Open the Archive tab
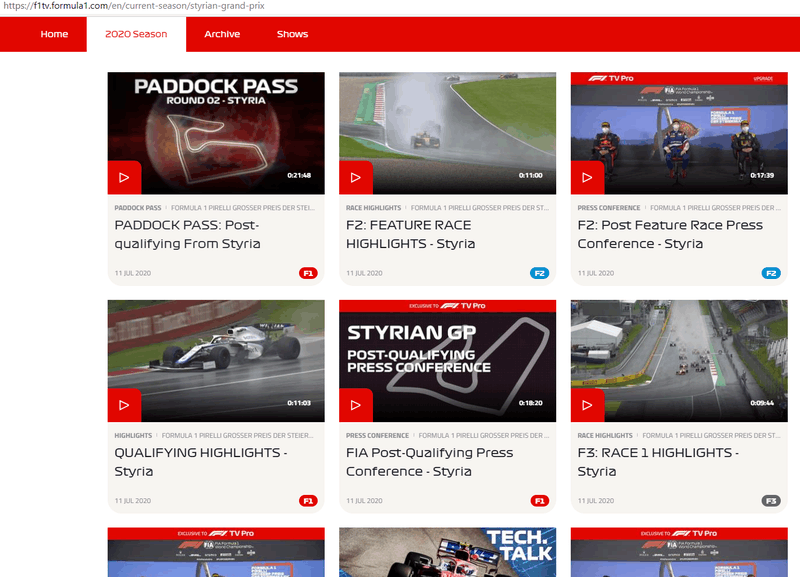This screenshot has width=800, height=577. pyautogui.click(x=222, y=34)
